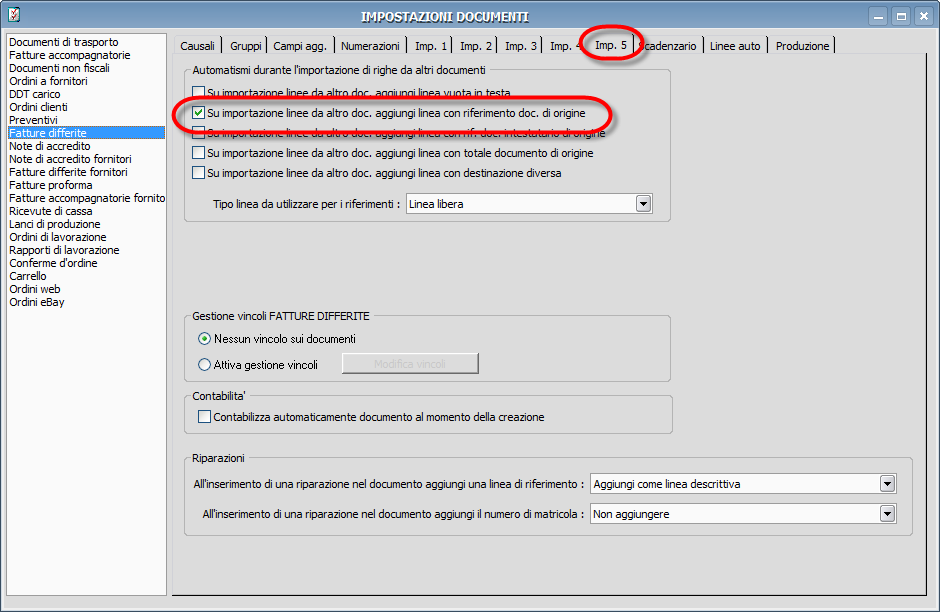
Task: Switch to the Imp. 3 tab
Action: click(x=520, y=46)
